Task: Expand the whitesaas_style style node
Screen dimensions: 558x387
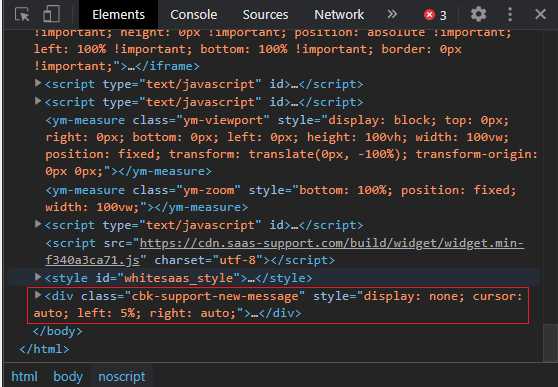Action: click(x=38, y=277)
